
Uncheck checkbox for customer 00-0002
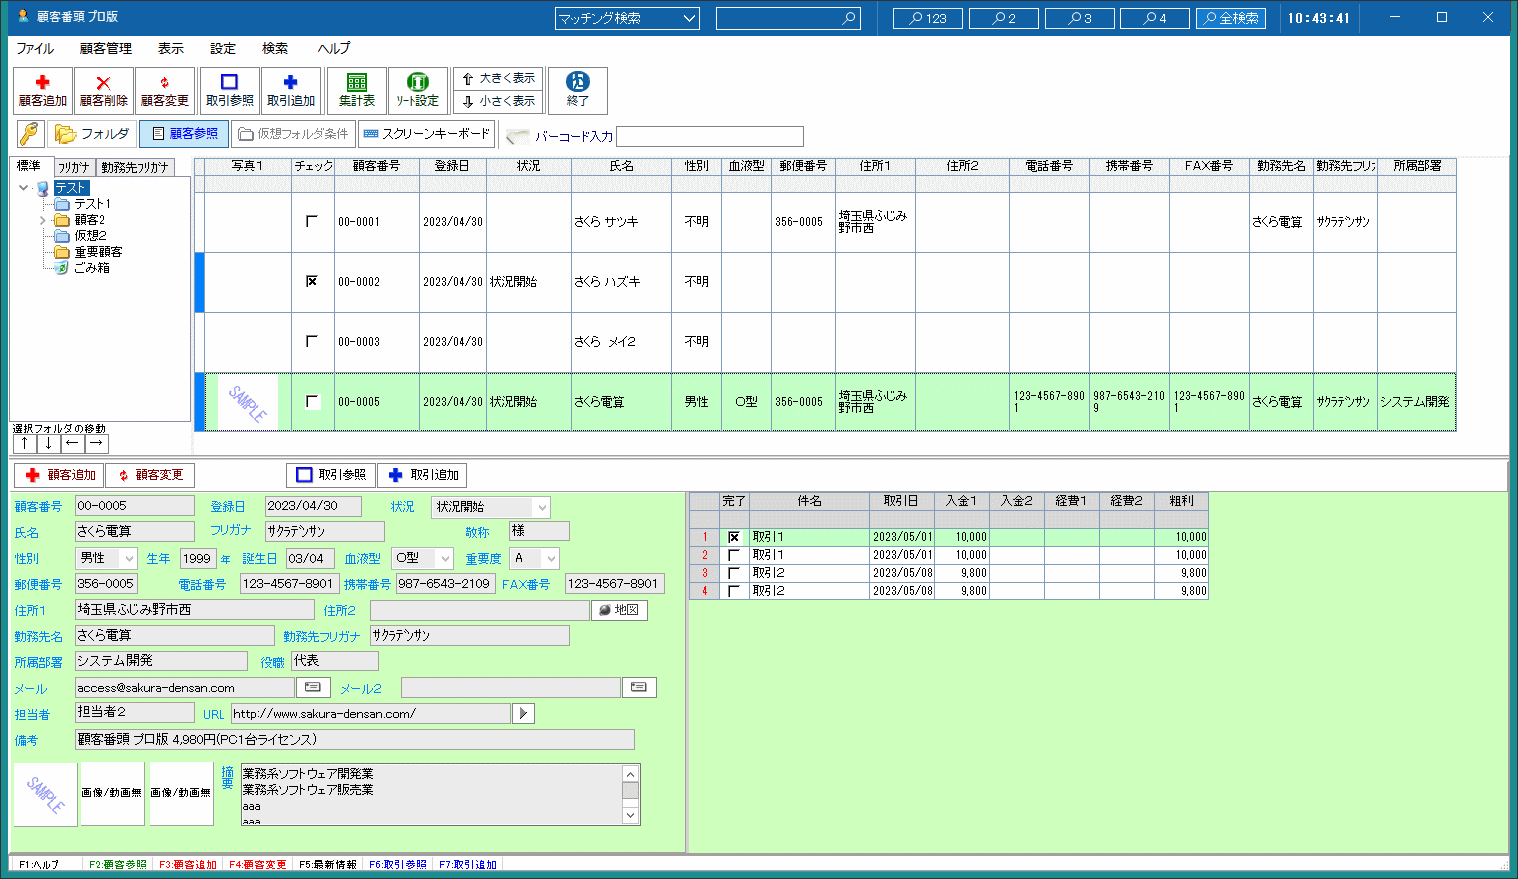(x=312, y=281)
